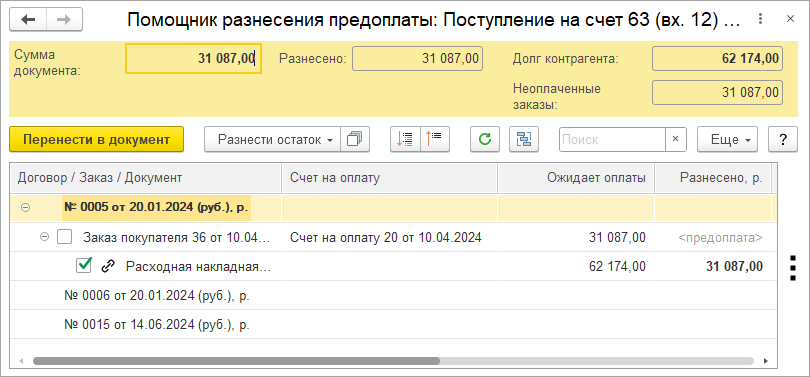Click the Неоплаченные заказы field
The image size is (810, 377).
point(718,93)
